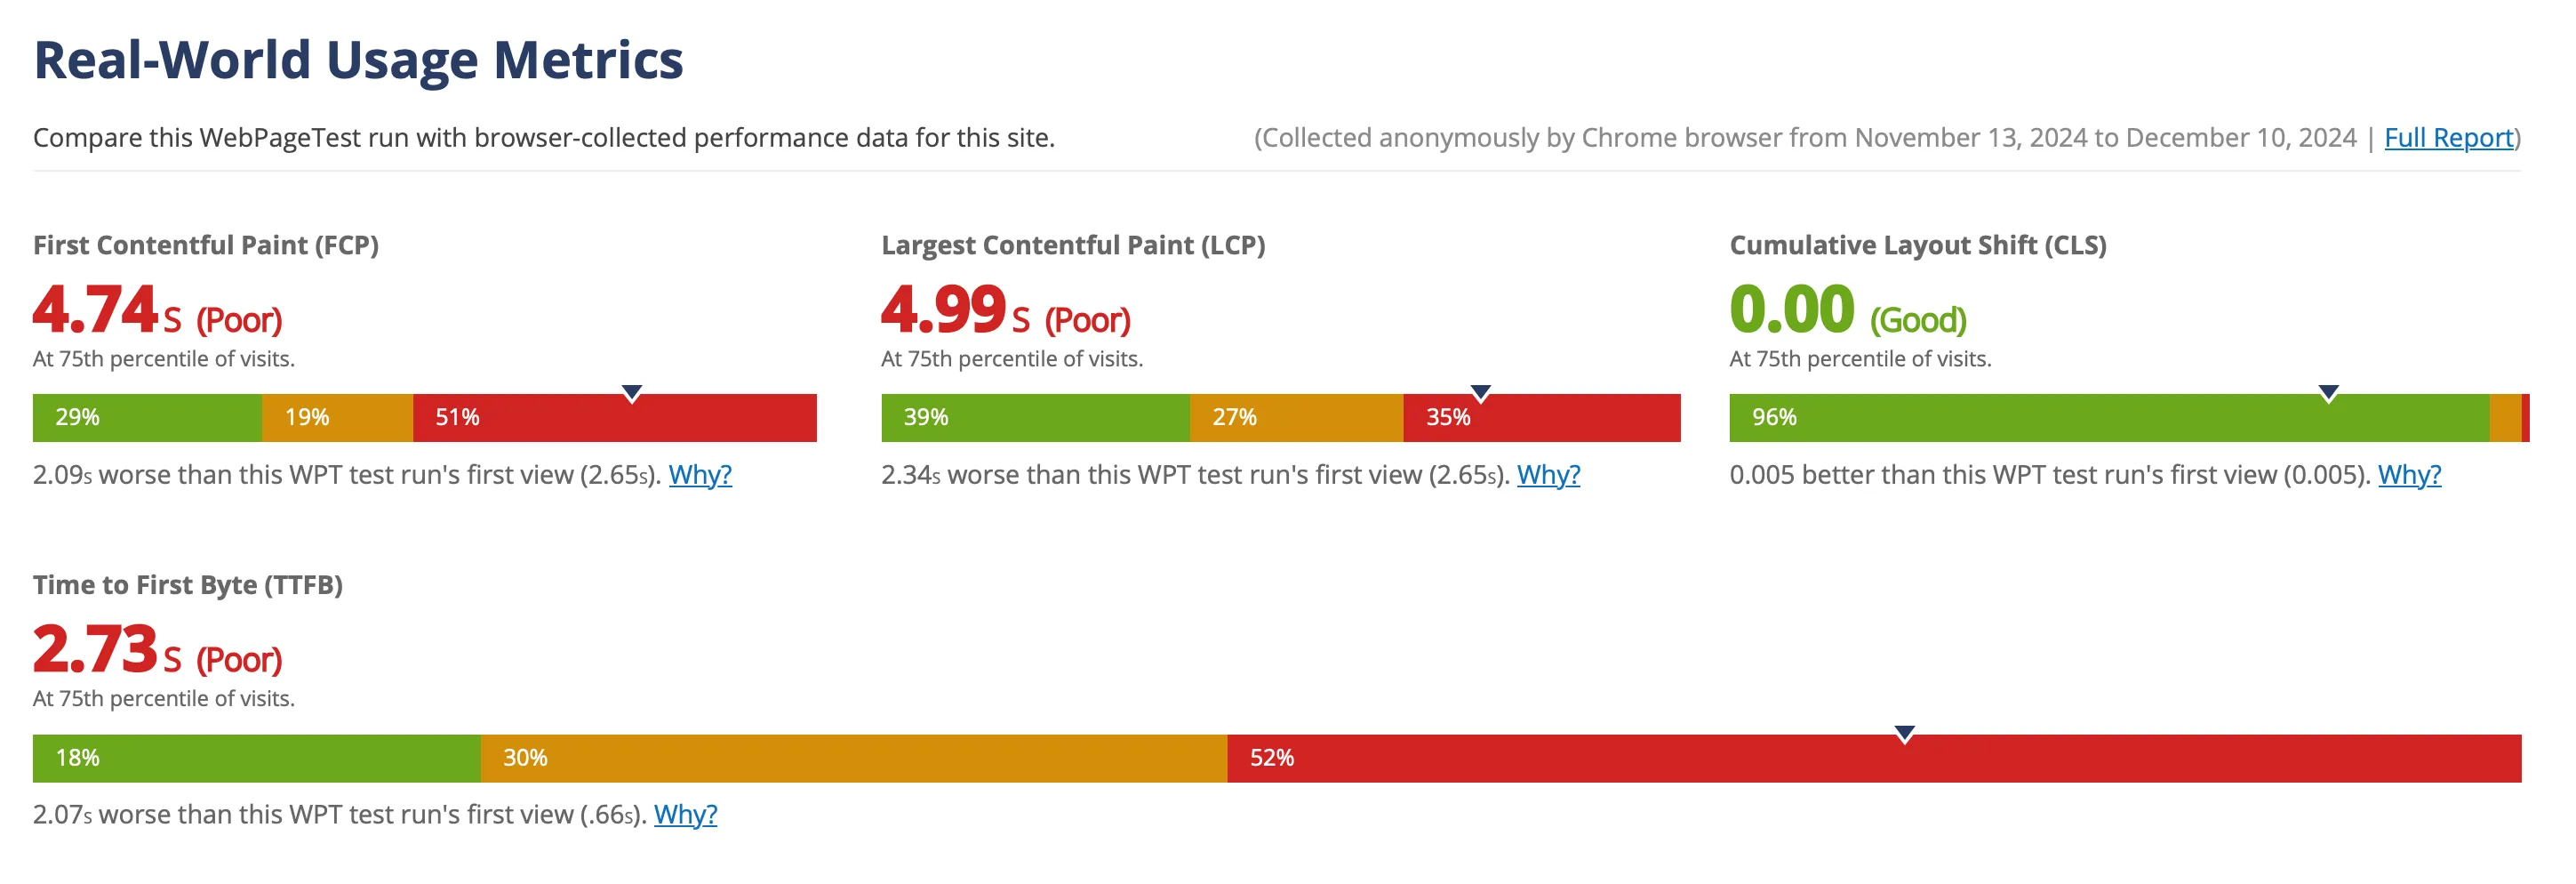Click the marker triangle above the FCP bar
Screen dimensions: 2576x884
pyautogui.click(x=632, y=392)
